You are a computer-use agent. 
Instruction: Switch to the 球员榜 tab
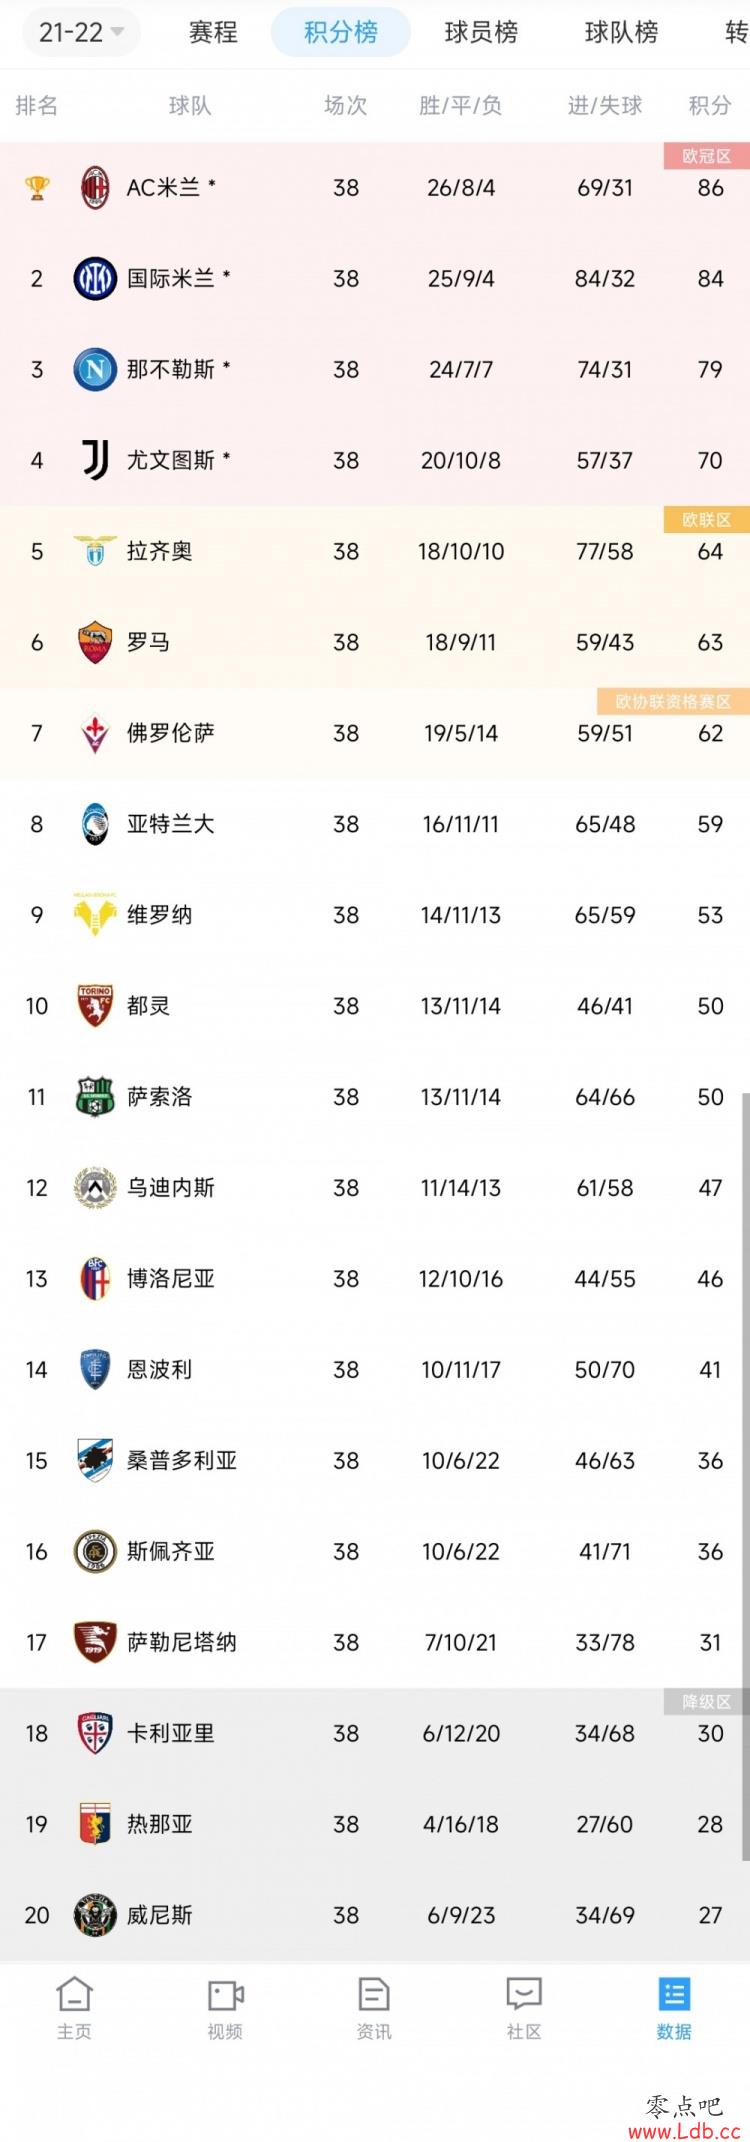click(x=481, y=32)
